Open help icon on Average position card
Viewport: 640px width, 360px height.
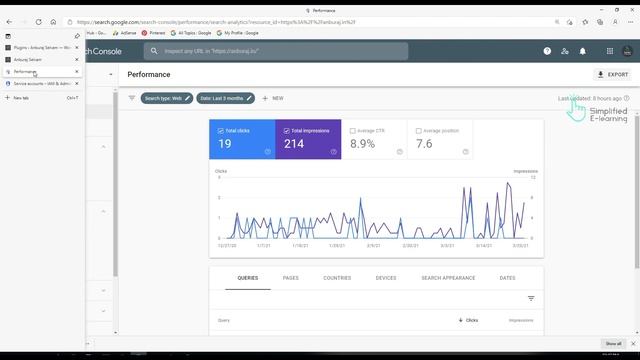(x=465, y=152)
